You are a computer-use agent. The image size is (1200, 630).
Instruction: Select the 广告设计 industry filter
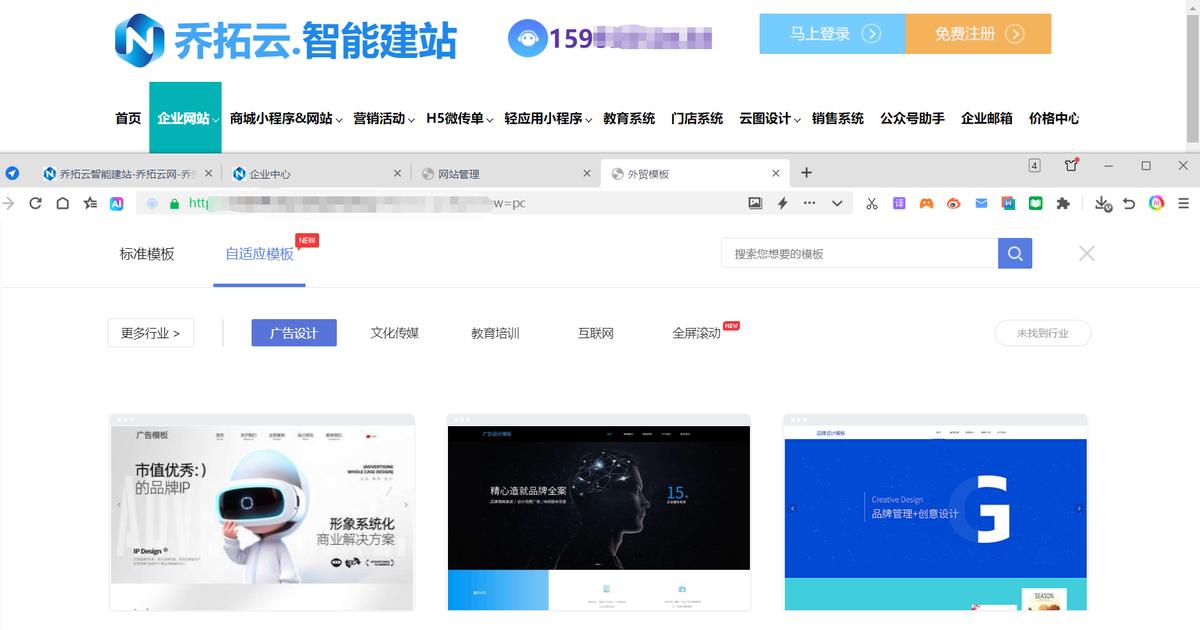294,333
